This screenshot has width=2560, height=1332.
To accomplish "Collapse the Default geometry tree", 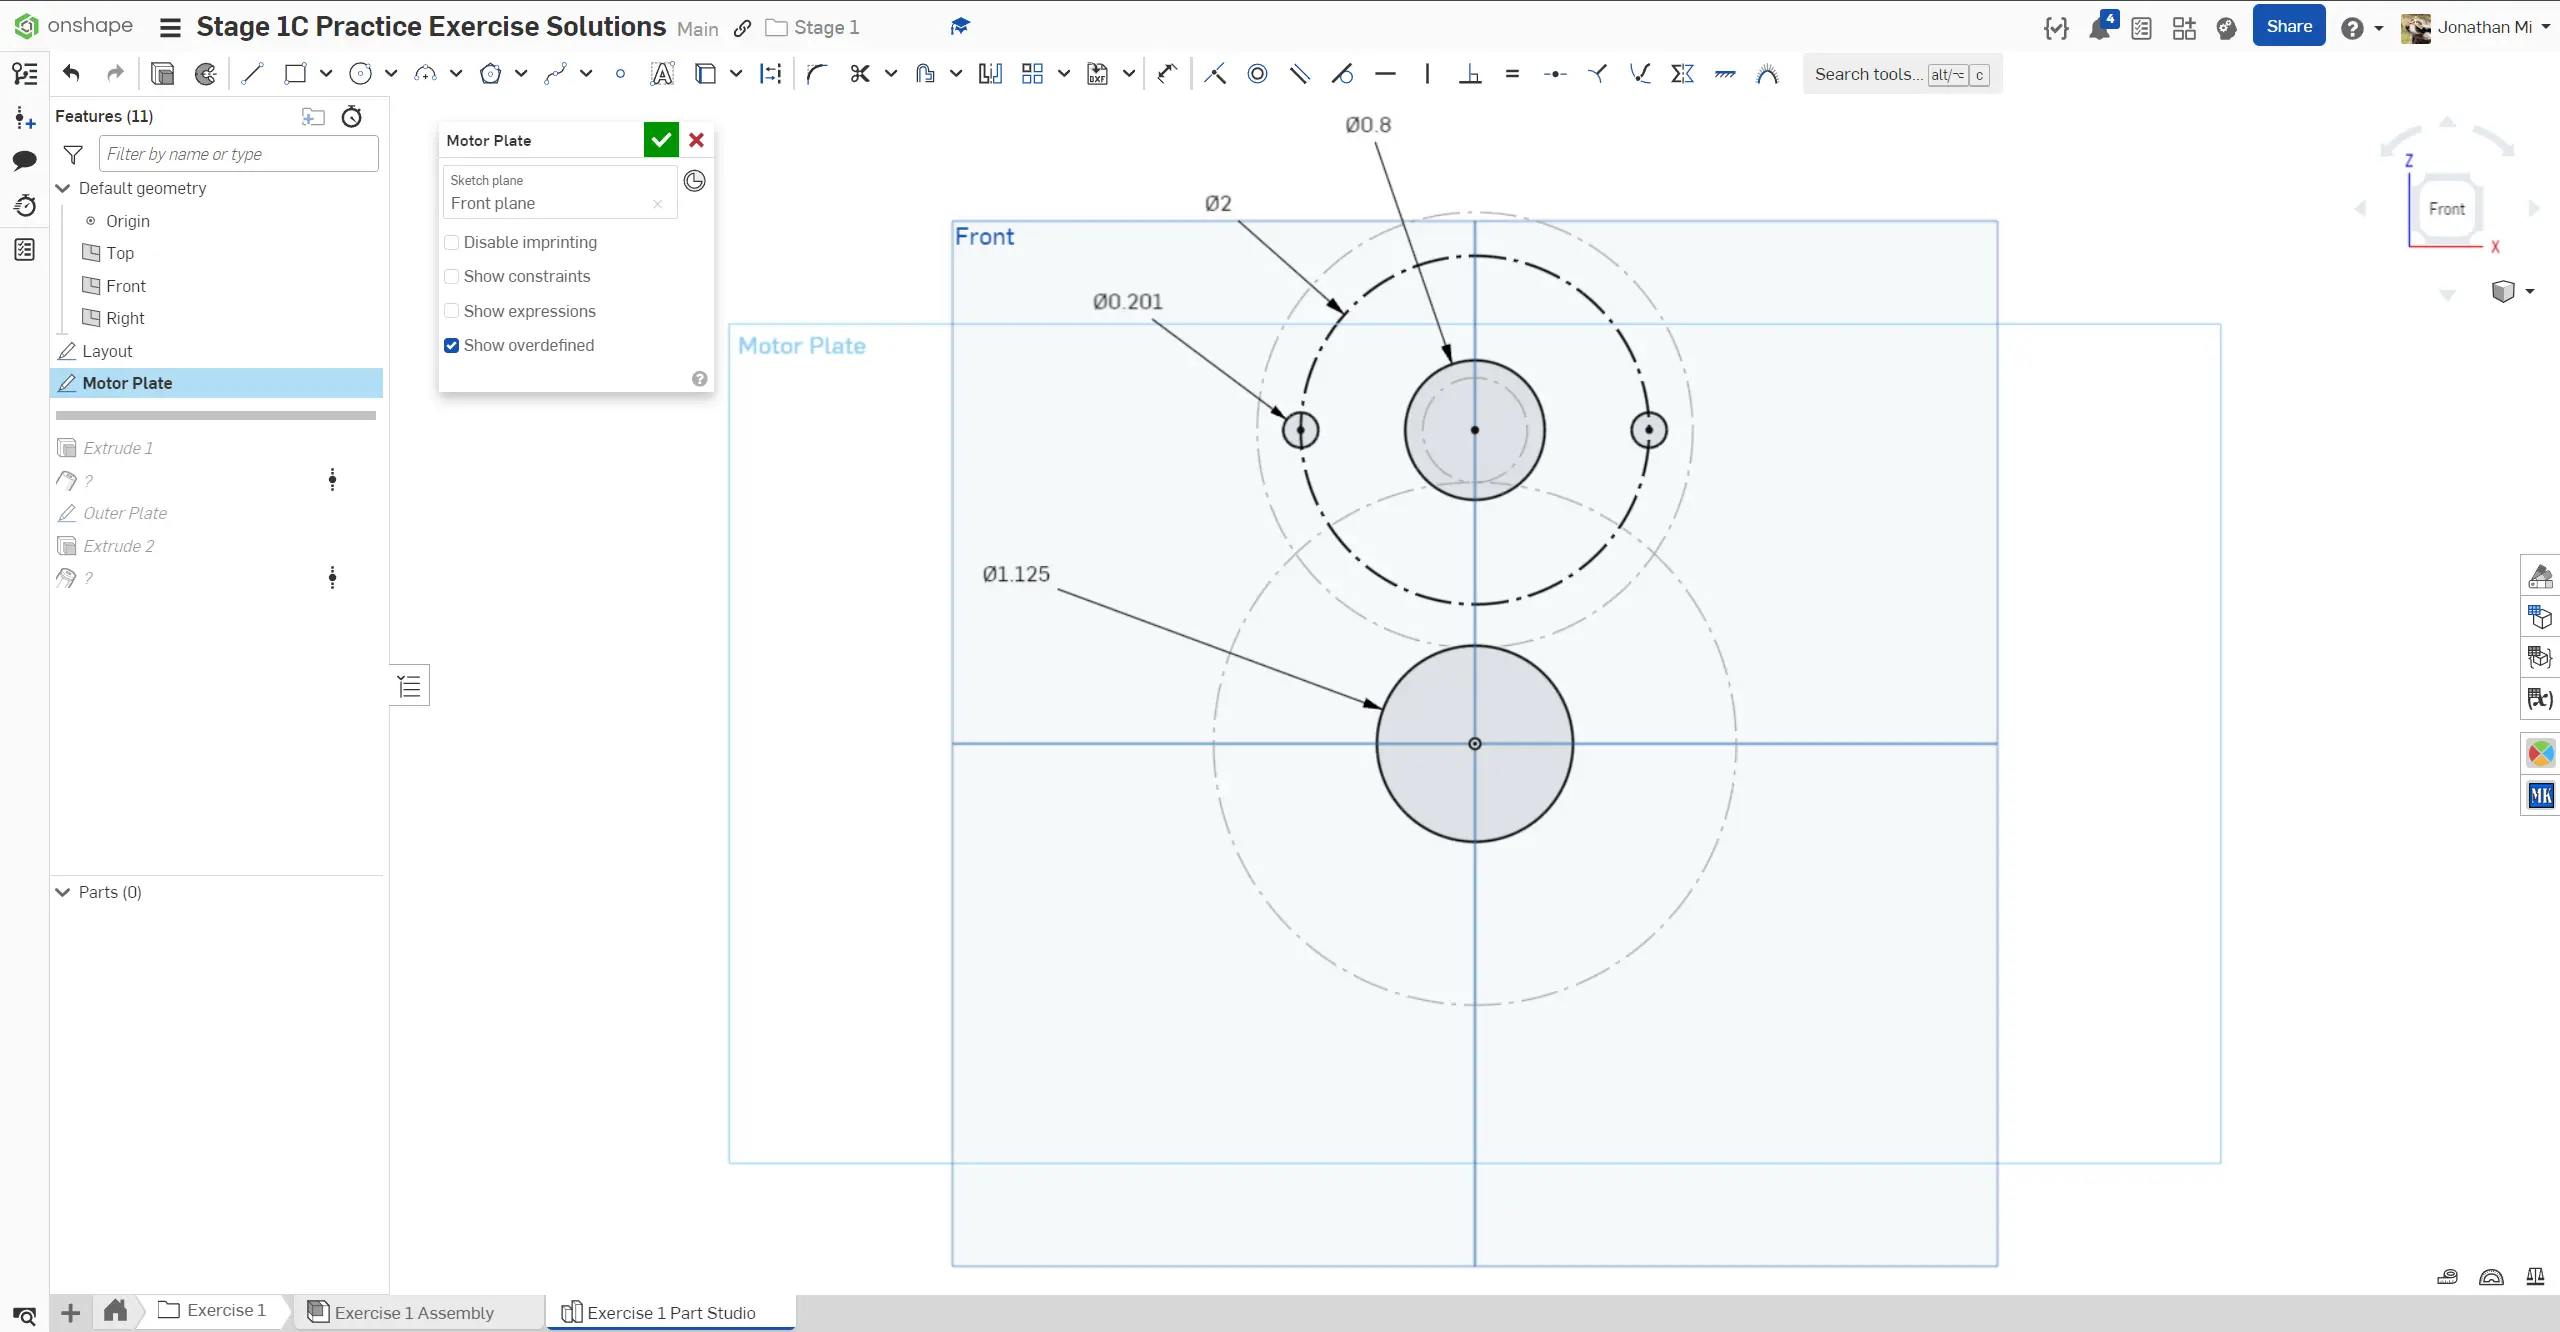I will (63, 188).
